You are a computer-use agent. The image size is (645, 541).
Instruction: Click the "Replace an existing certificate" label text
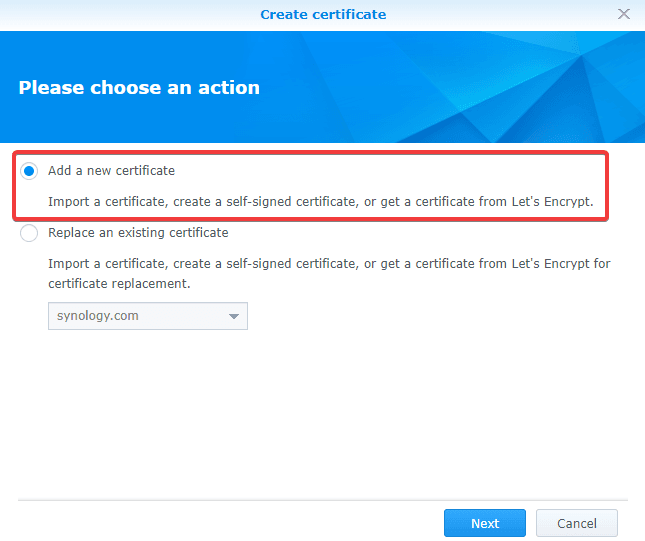(x=138, y=233)
